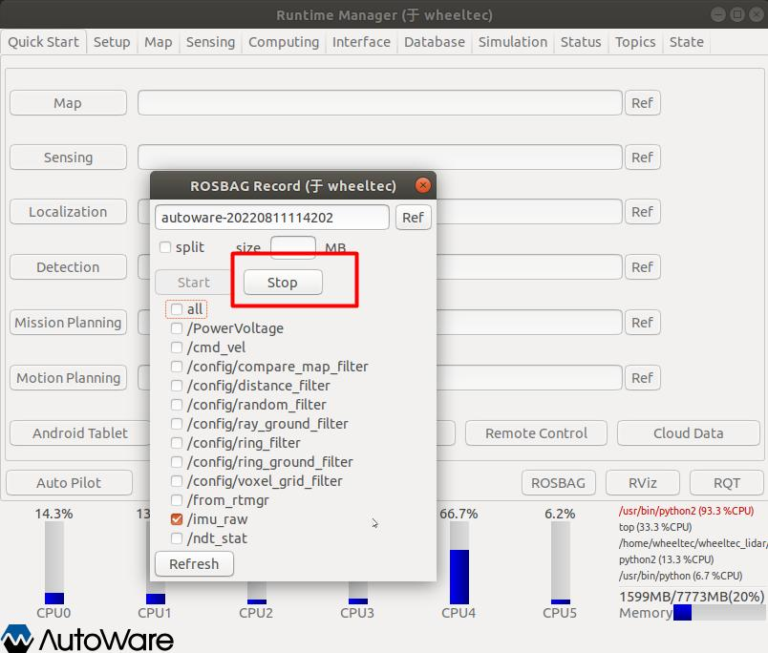Select the /PowerVoltage topic checkbox

[x=177, y=329]
